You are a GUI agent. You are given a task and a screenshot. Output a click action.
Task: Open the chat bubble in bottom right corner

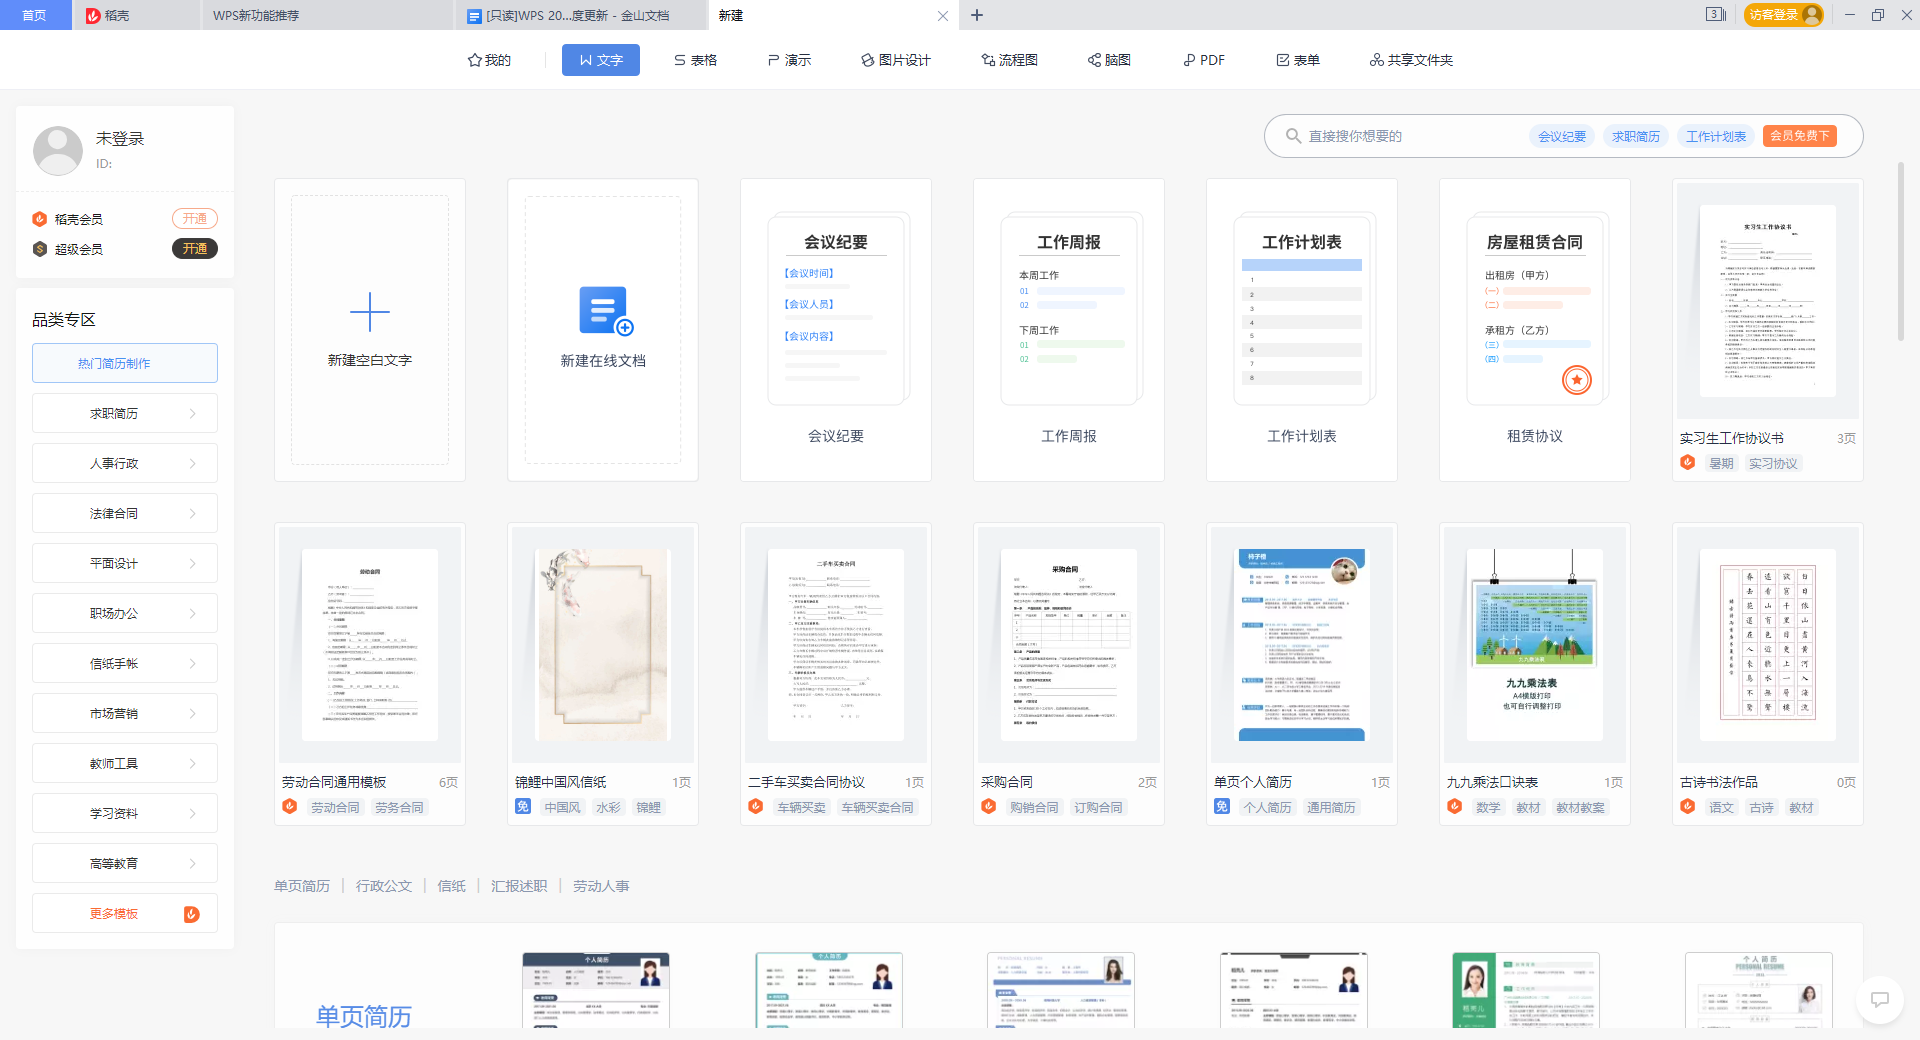click(1879, 1001)
